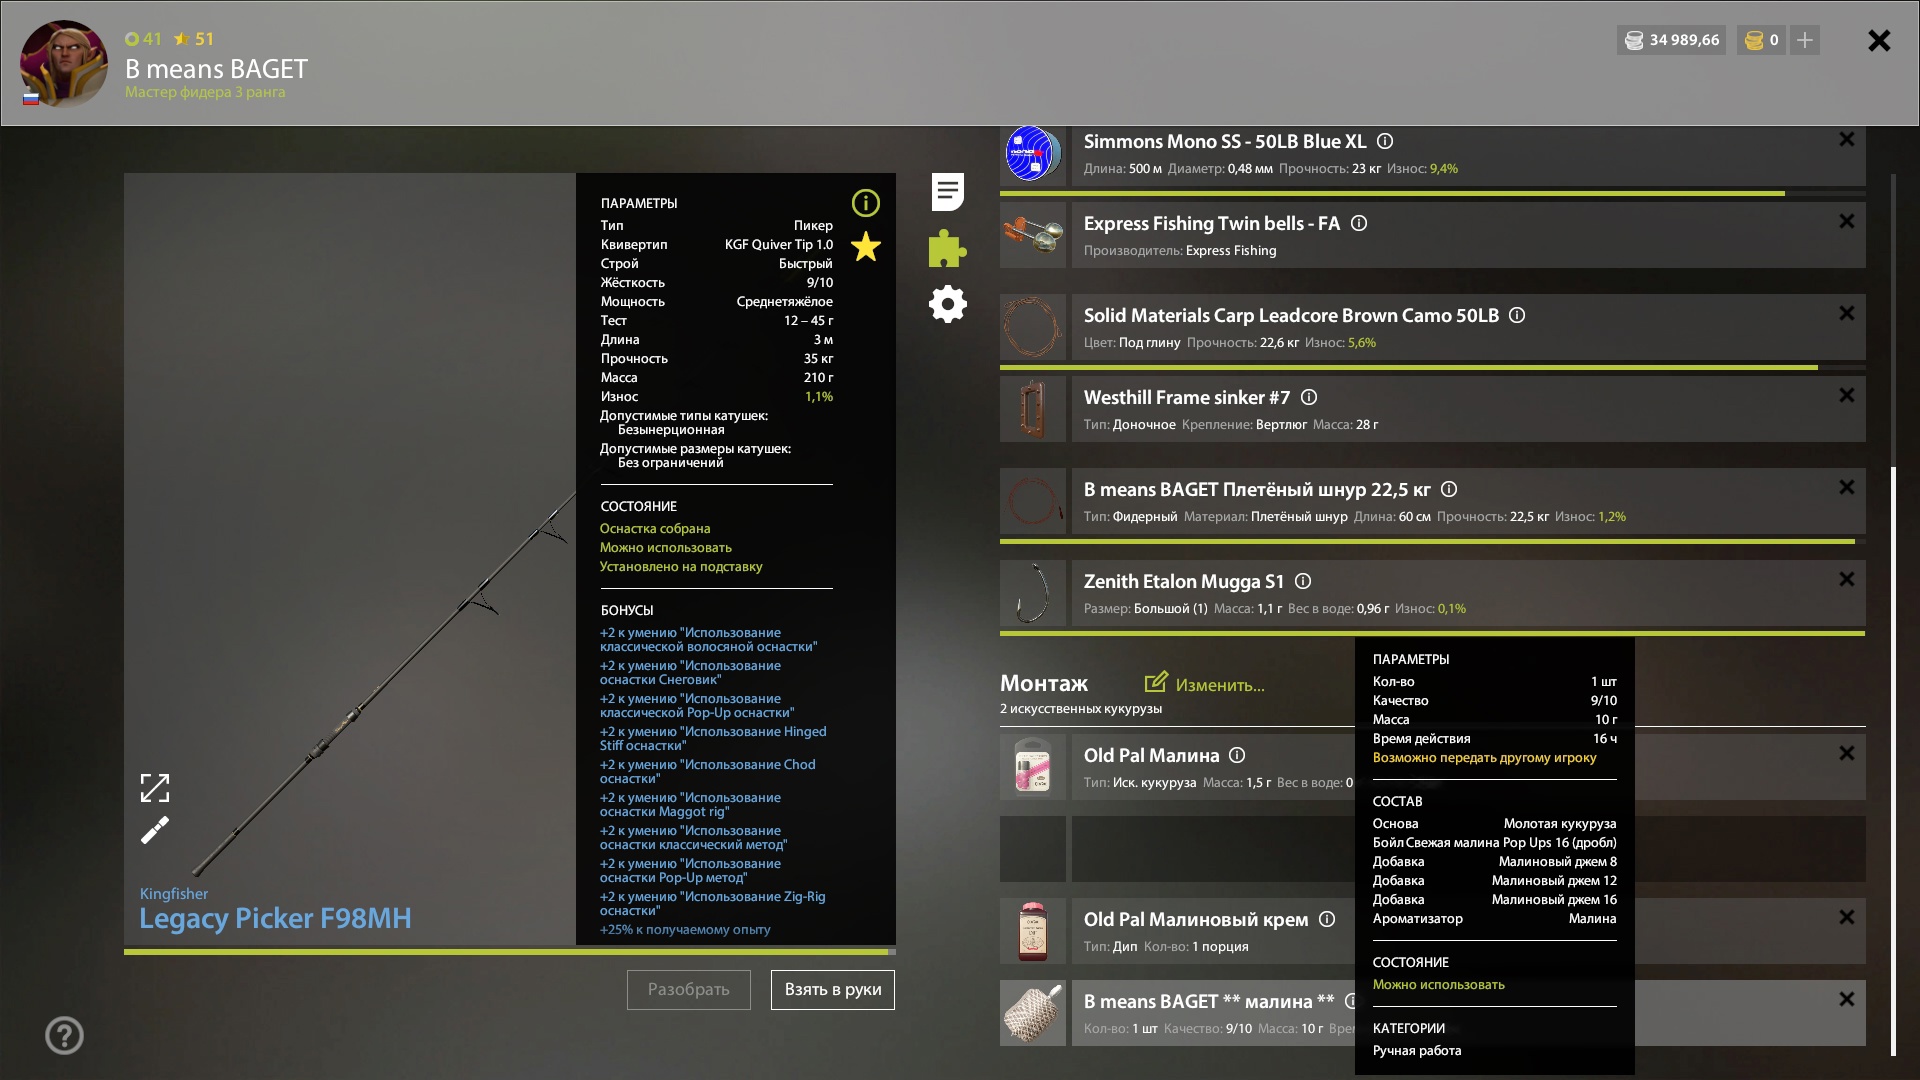Remove Solid Materials Carp Leadcore

[x=1847, y=313]
